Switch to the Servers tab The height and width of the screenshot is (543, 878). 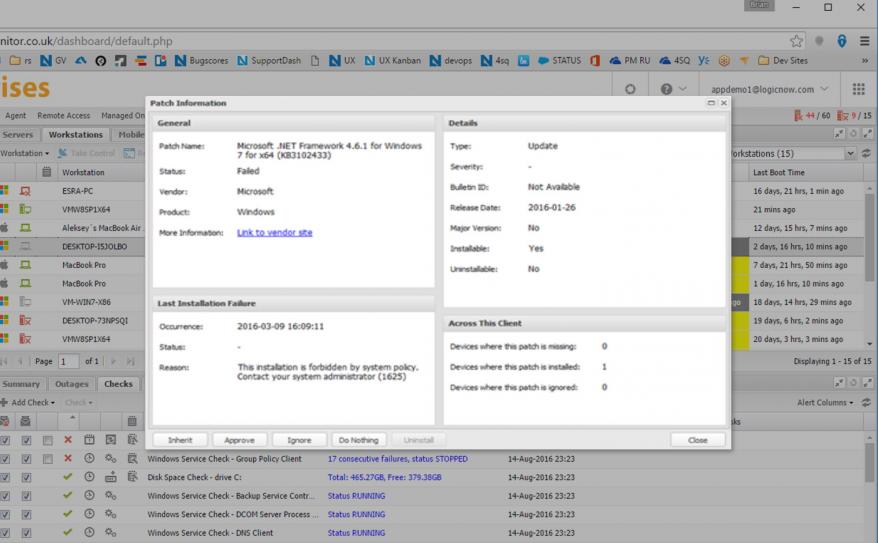pos(18,134)
